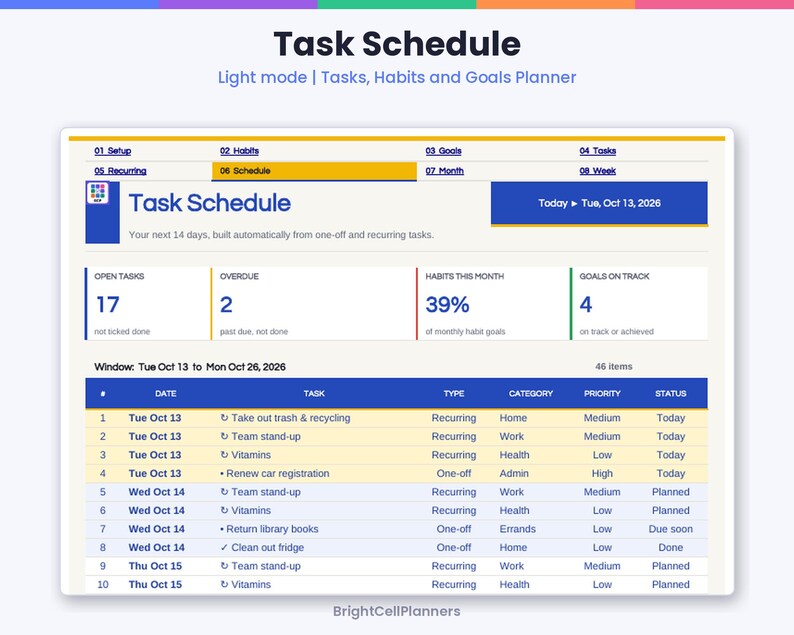
Task: Click the Window date range text
Action: pos(190,367)
